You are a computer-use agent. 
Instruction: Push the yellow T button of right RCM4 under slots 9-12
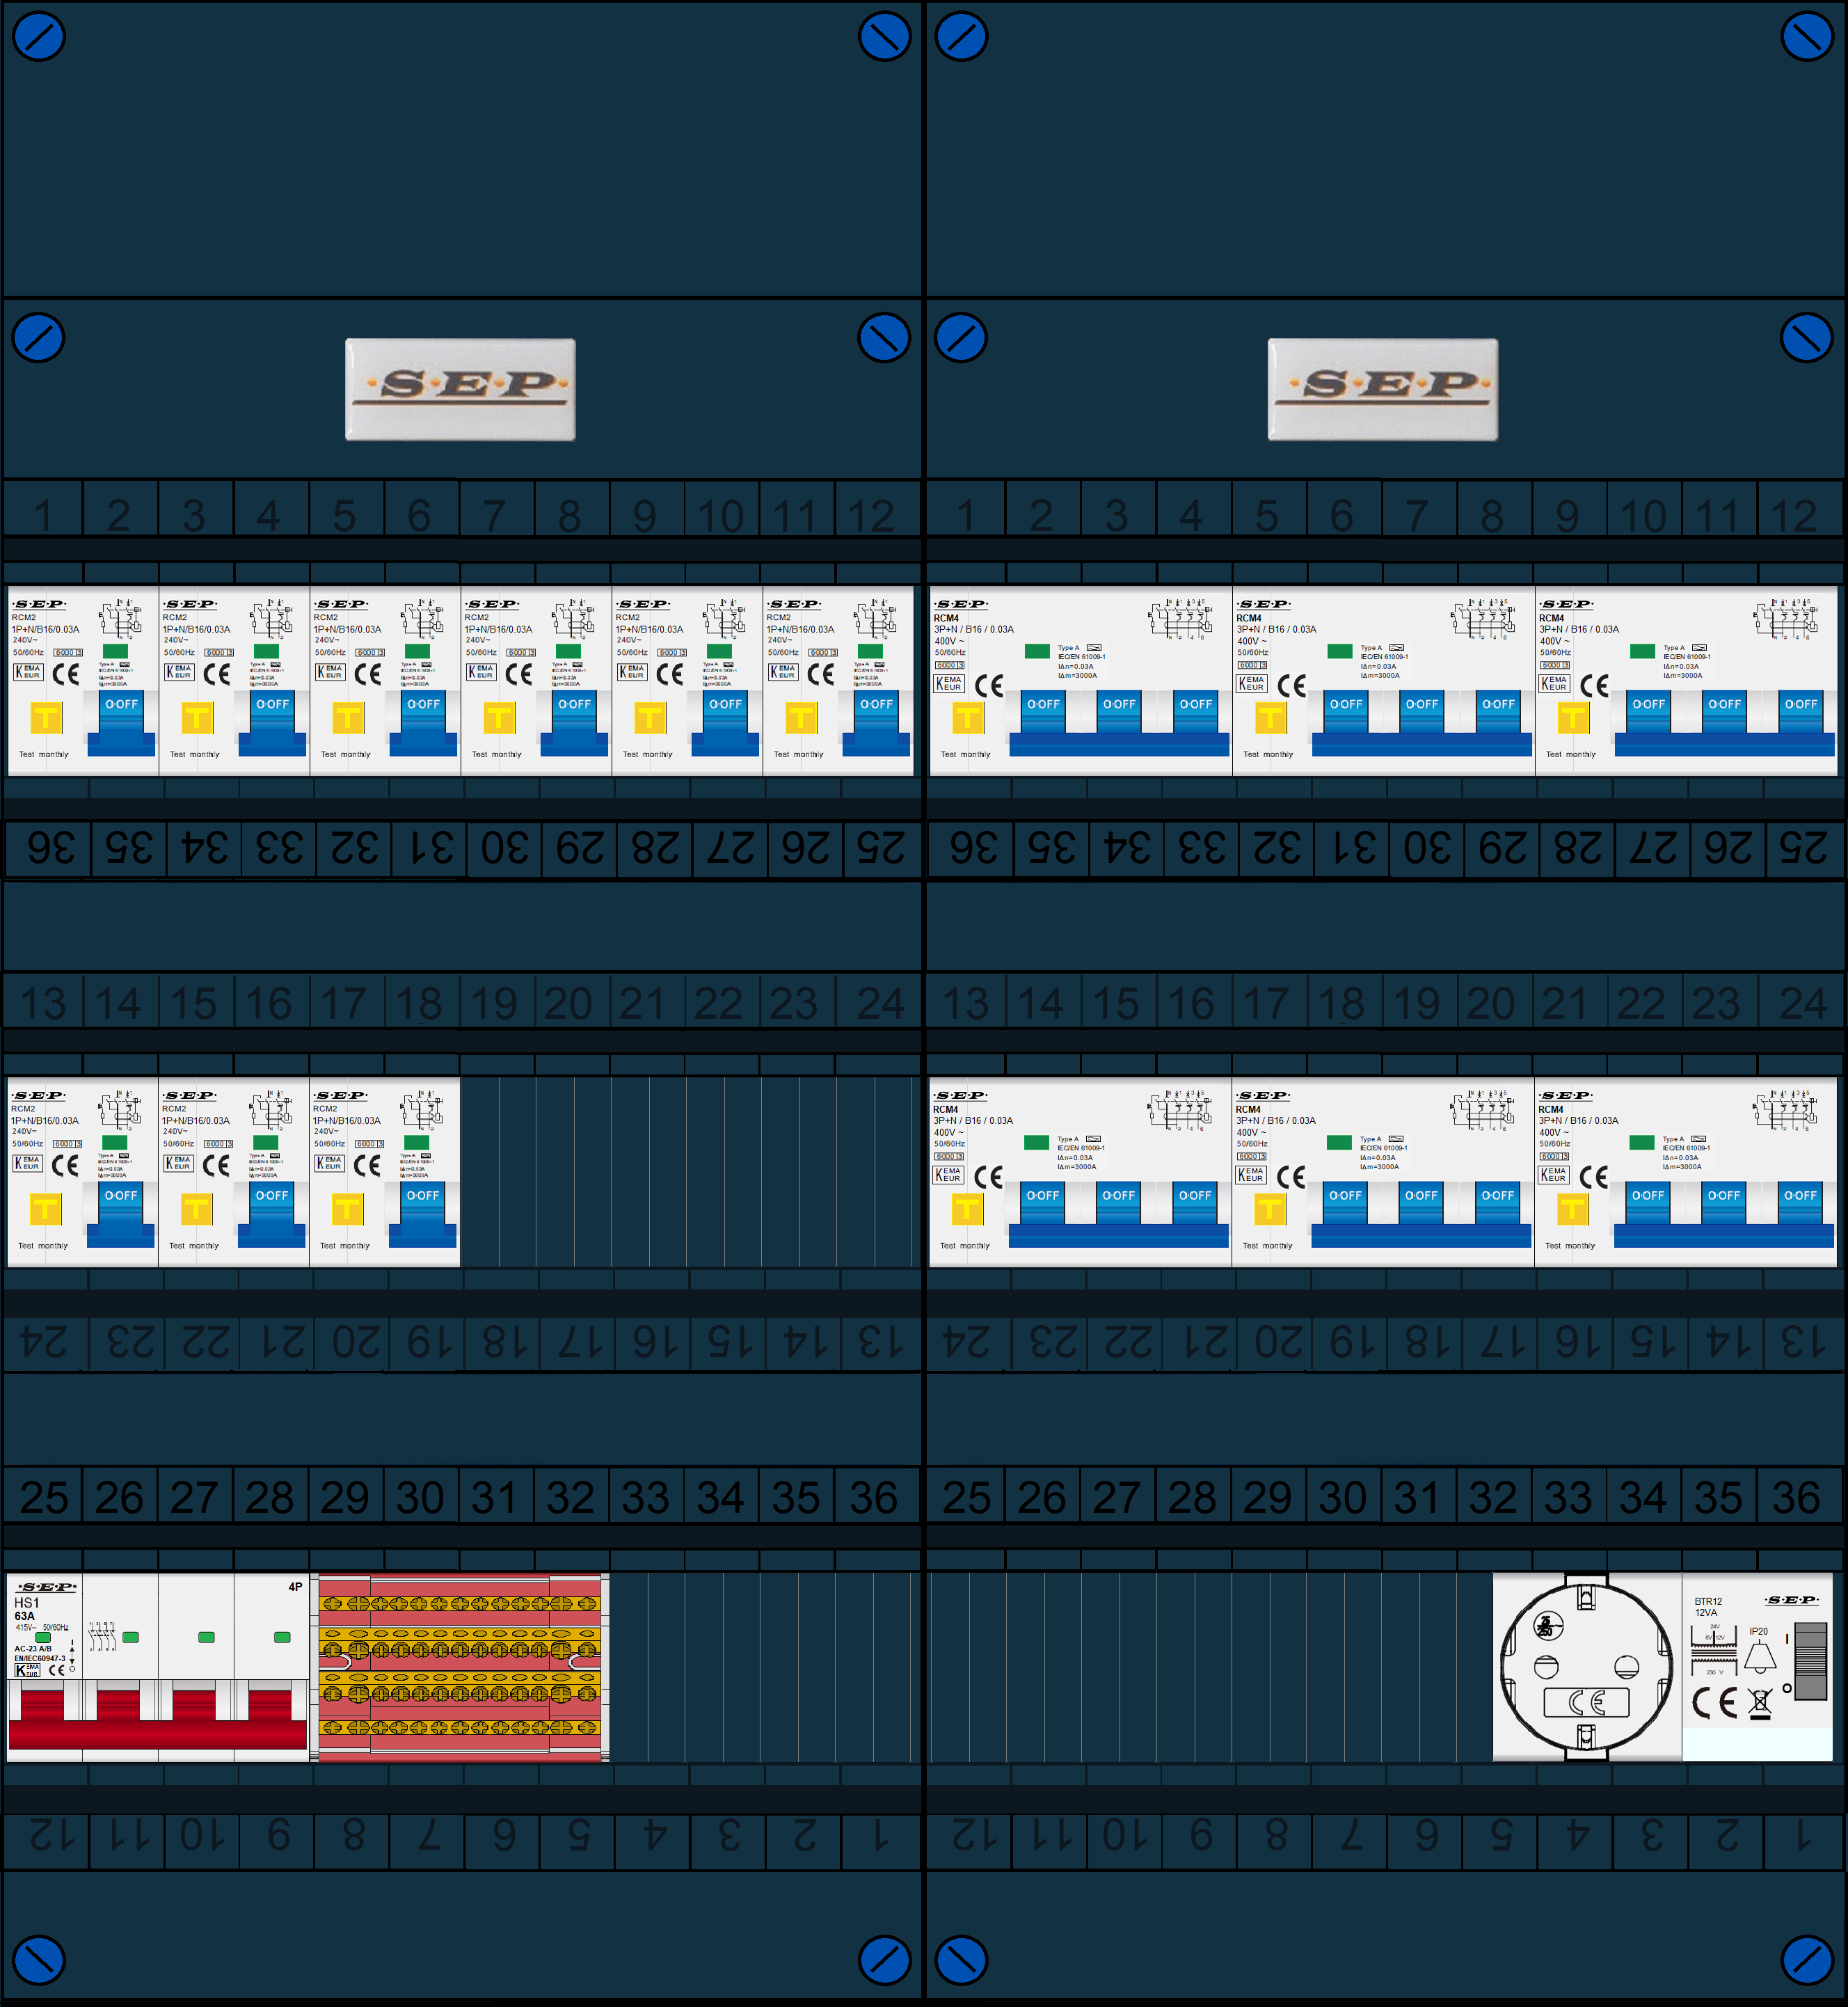[1573, 718]
